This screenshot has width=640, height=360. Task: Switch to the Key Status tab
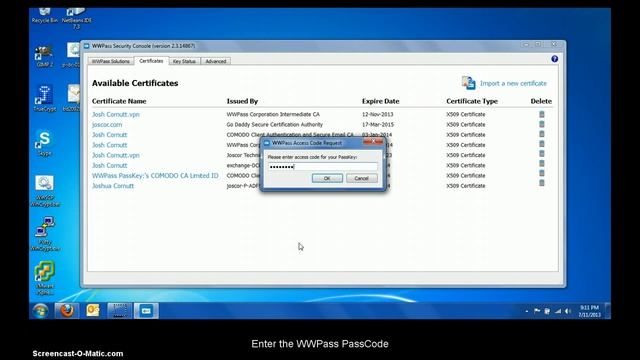(x=184, y=61)
